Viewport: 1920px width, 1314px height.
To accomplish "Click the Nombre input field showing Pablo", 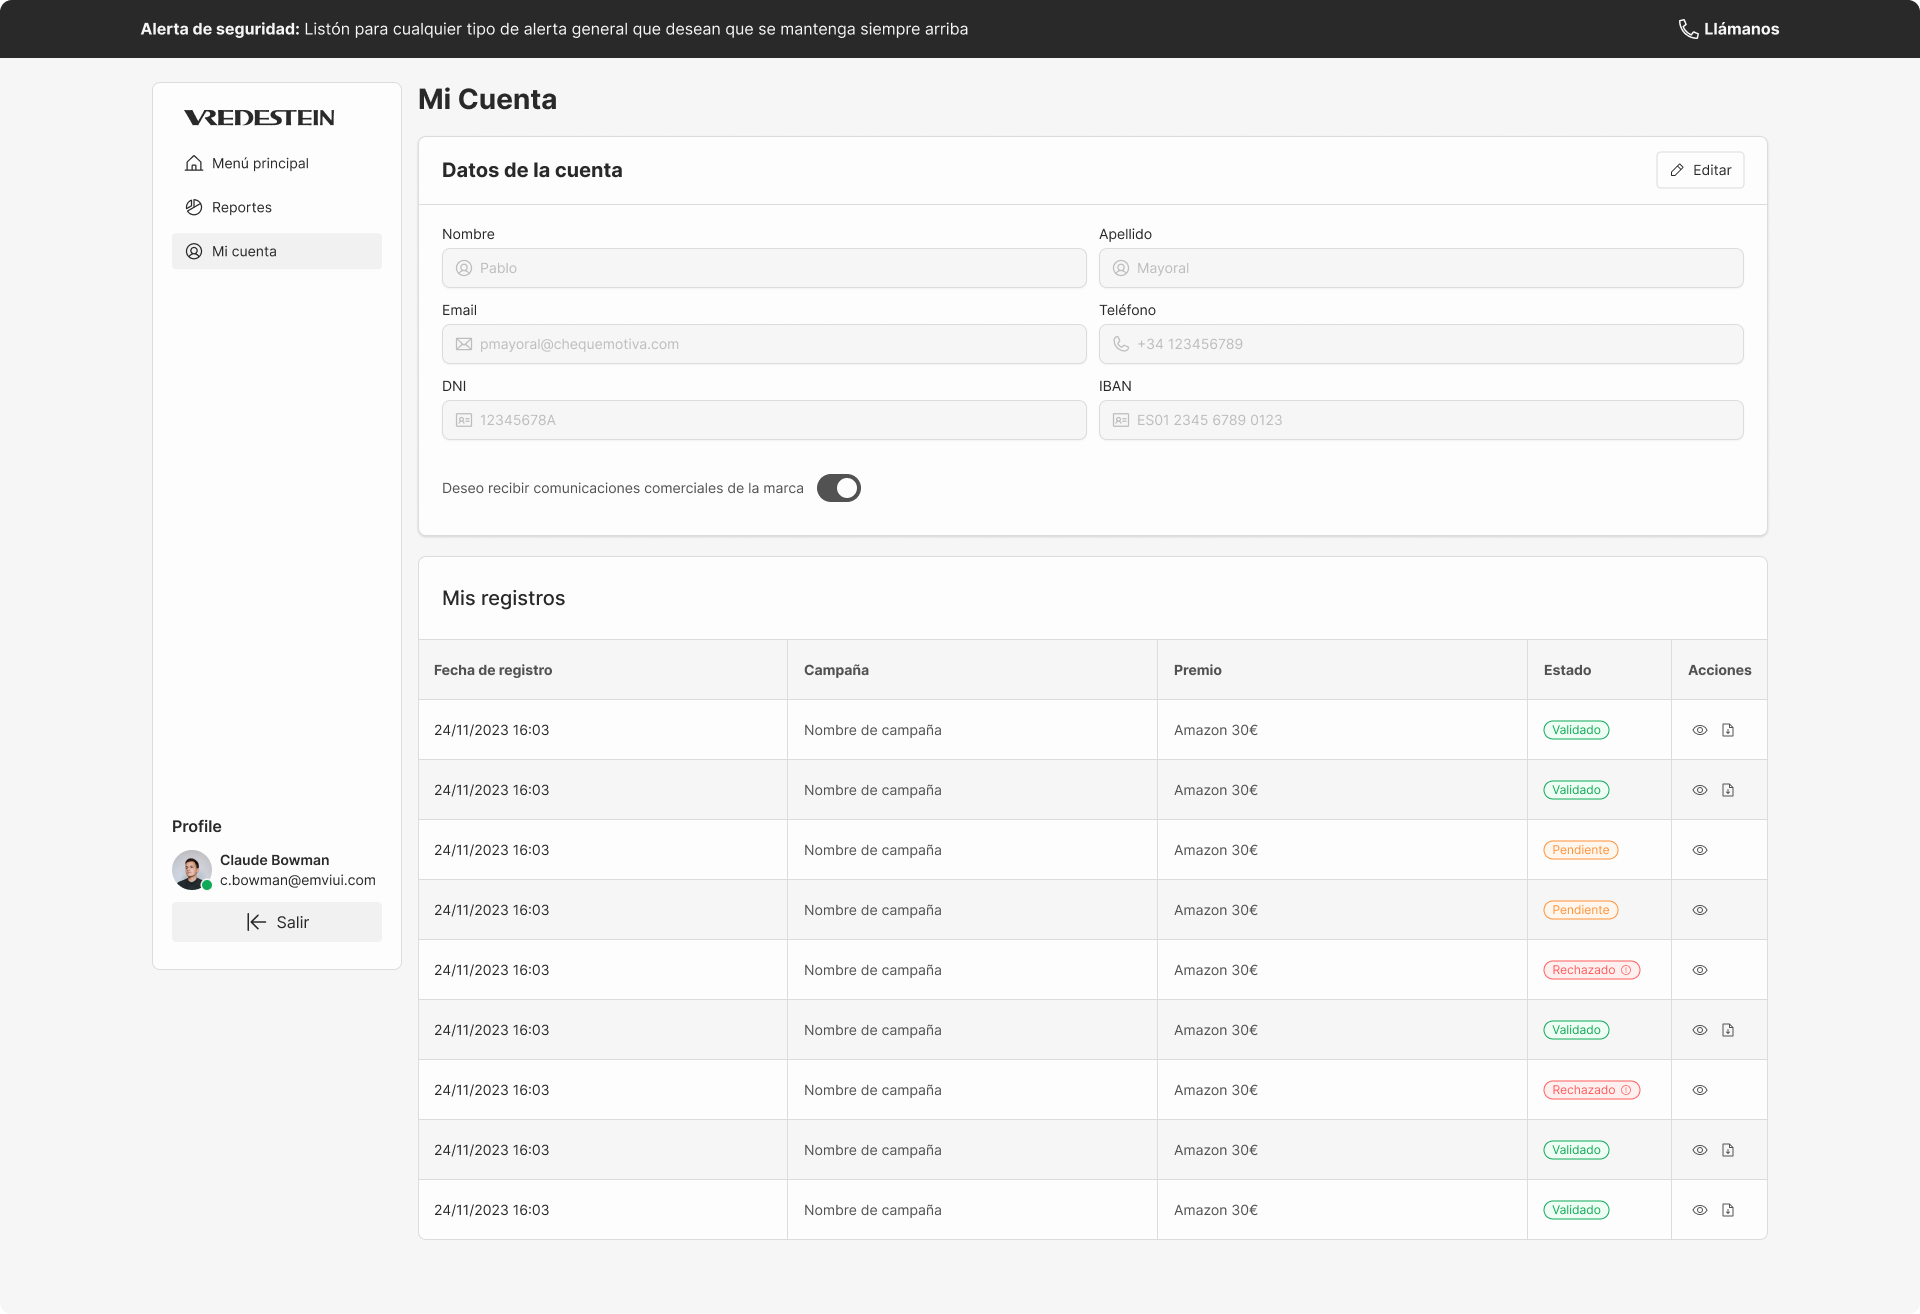I will click(x=763, y=268).
